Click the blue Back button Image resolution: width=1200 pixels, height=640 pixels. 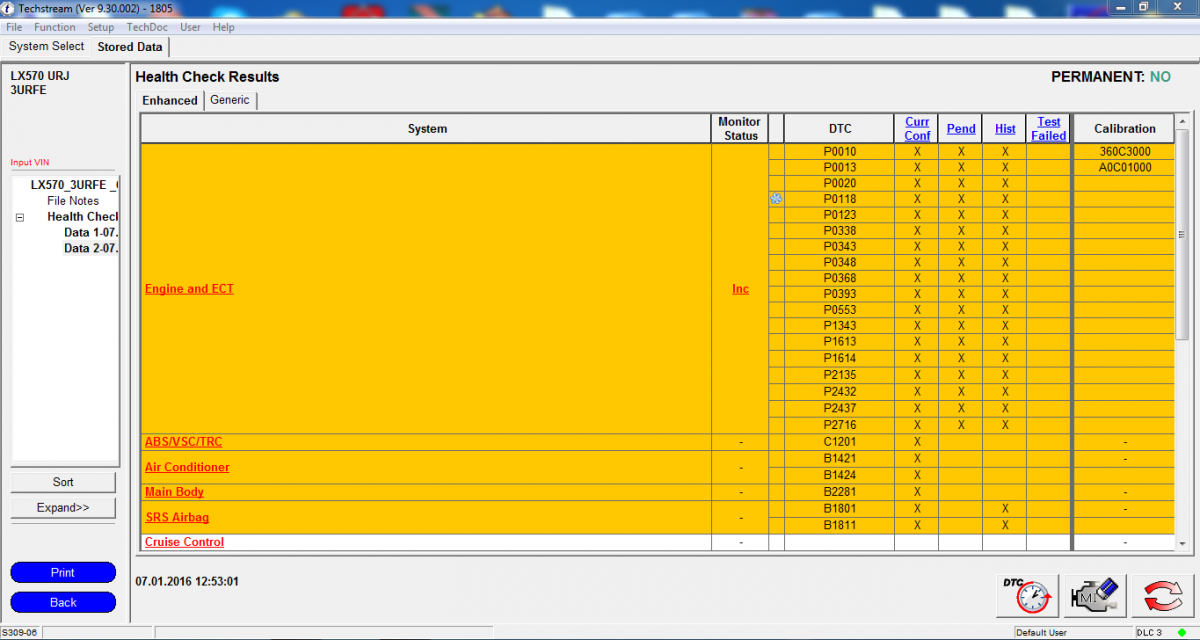click(x=63, y=602)
